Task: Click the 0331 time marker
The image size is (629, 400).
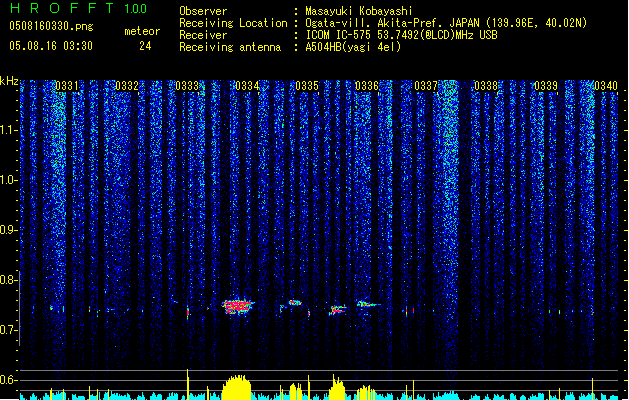Action: 67,86
